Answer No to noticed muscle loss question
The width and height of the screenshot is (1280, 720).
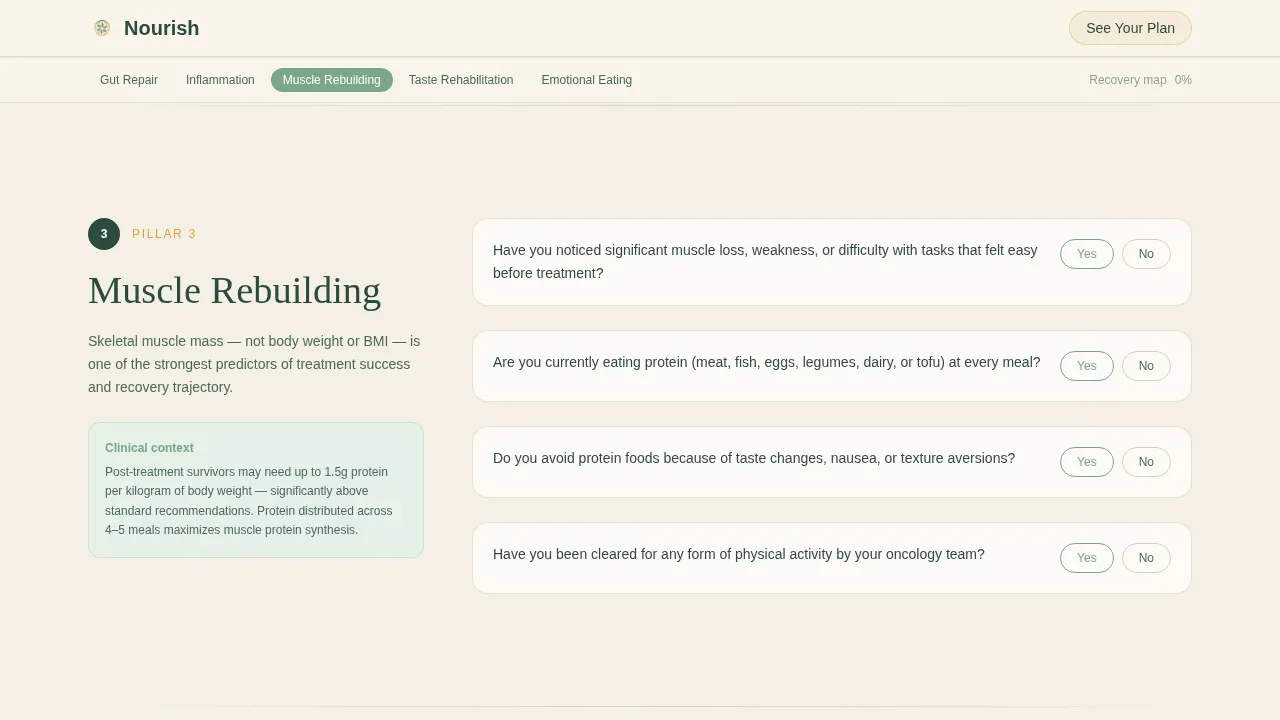pos(1146,254)
